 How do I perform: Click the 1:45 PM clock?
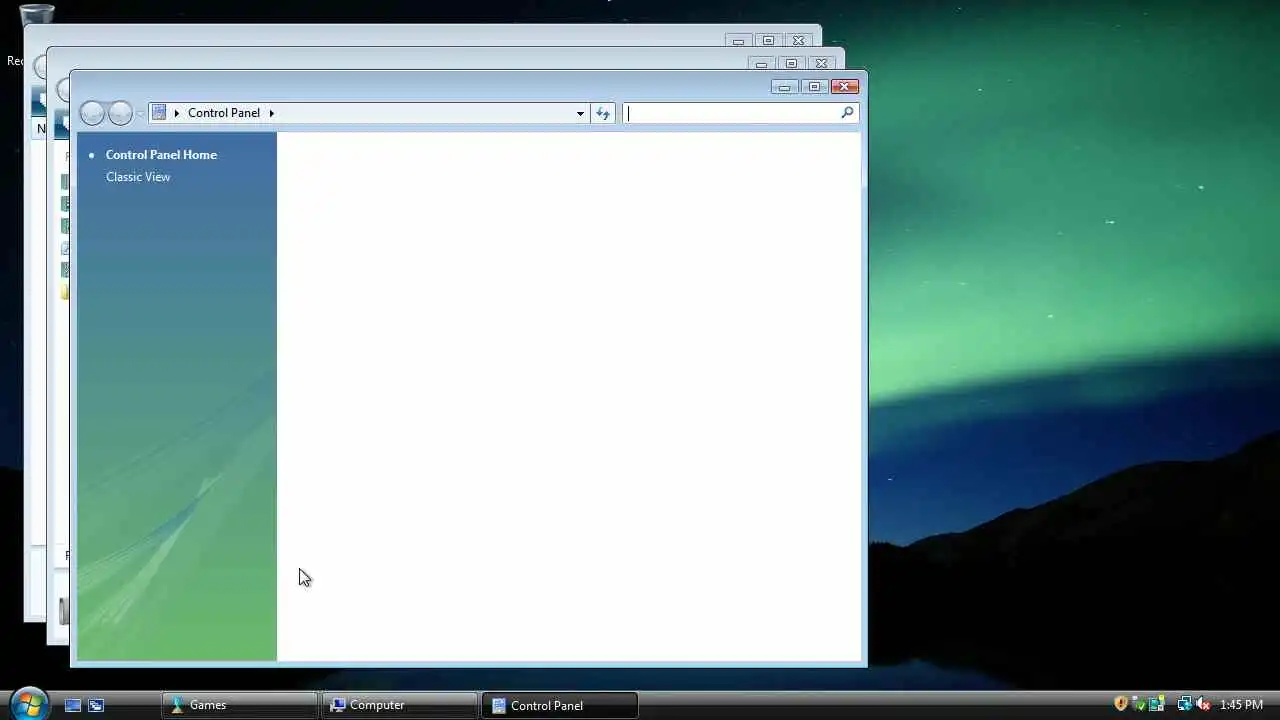(1241, 705)
